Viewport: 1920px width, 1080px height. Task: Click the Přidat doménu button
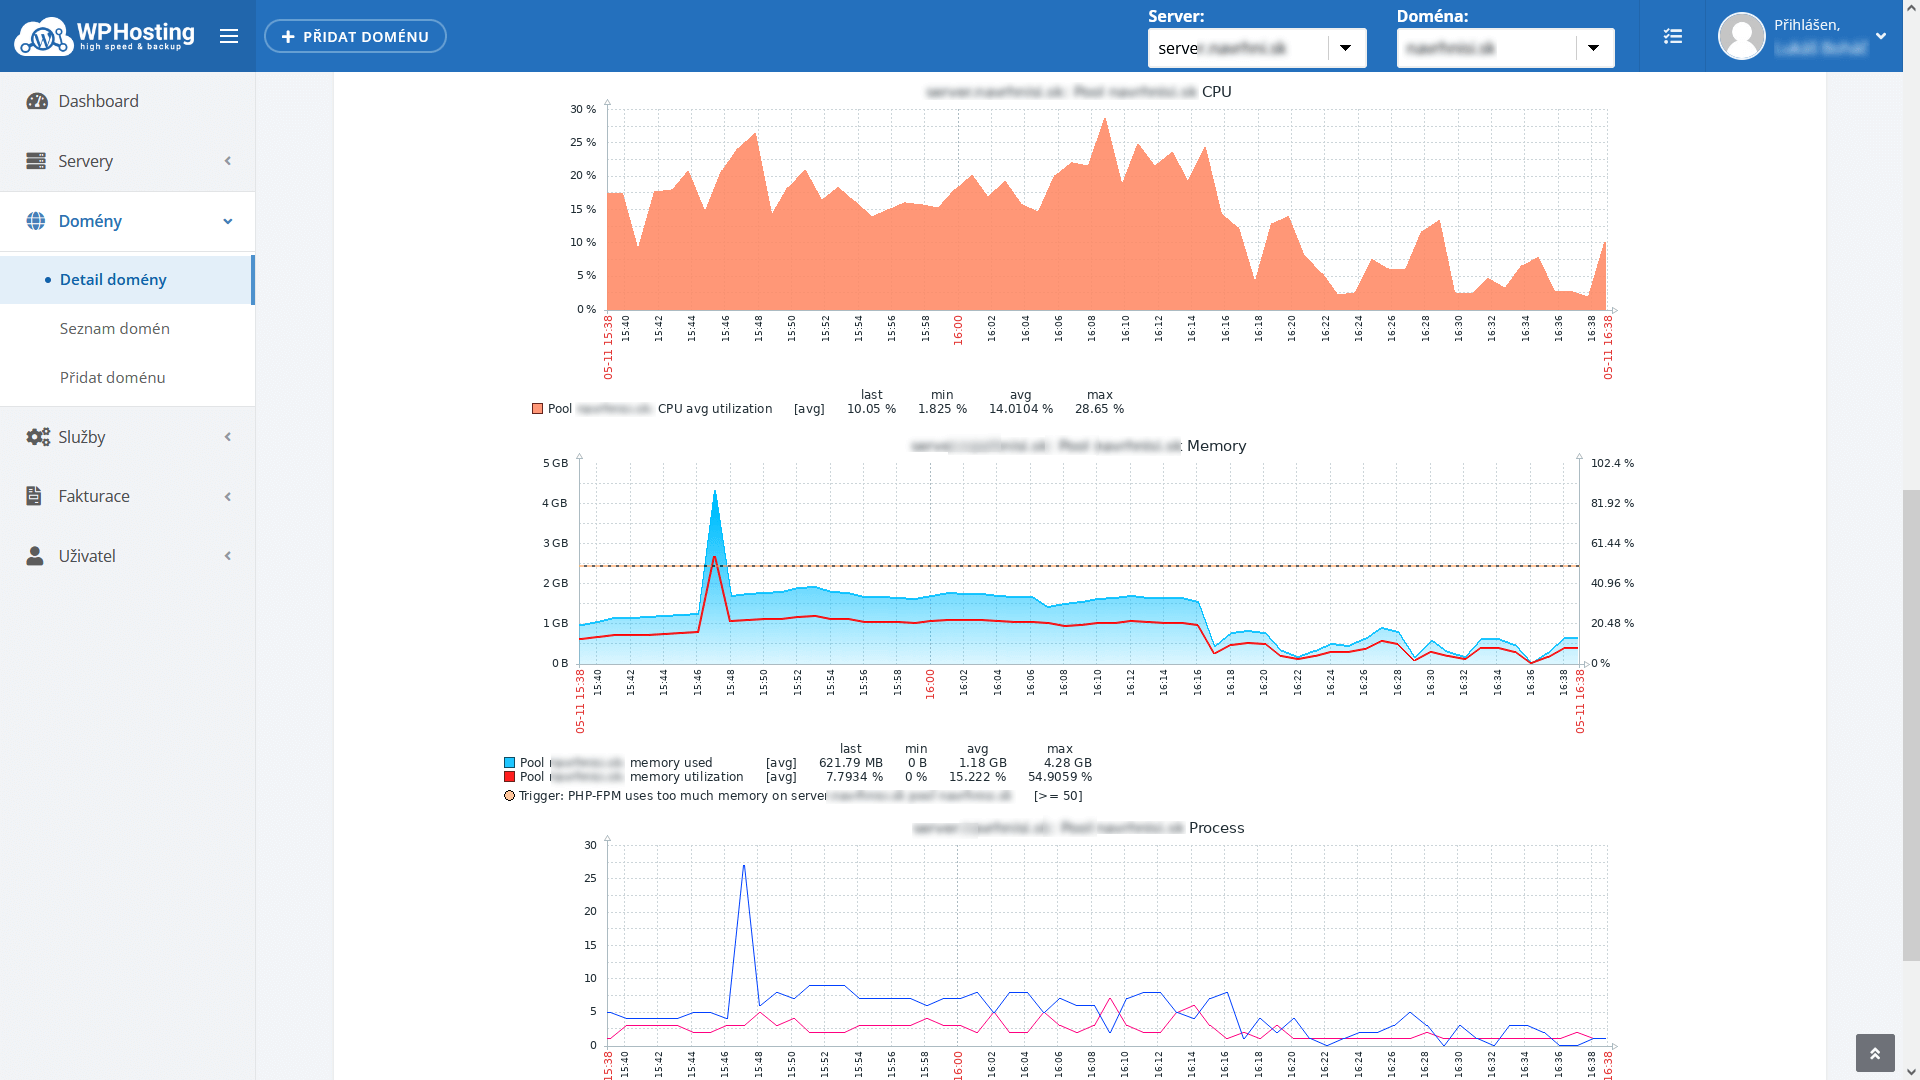(x=355, y=36)
